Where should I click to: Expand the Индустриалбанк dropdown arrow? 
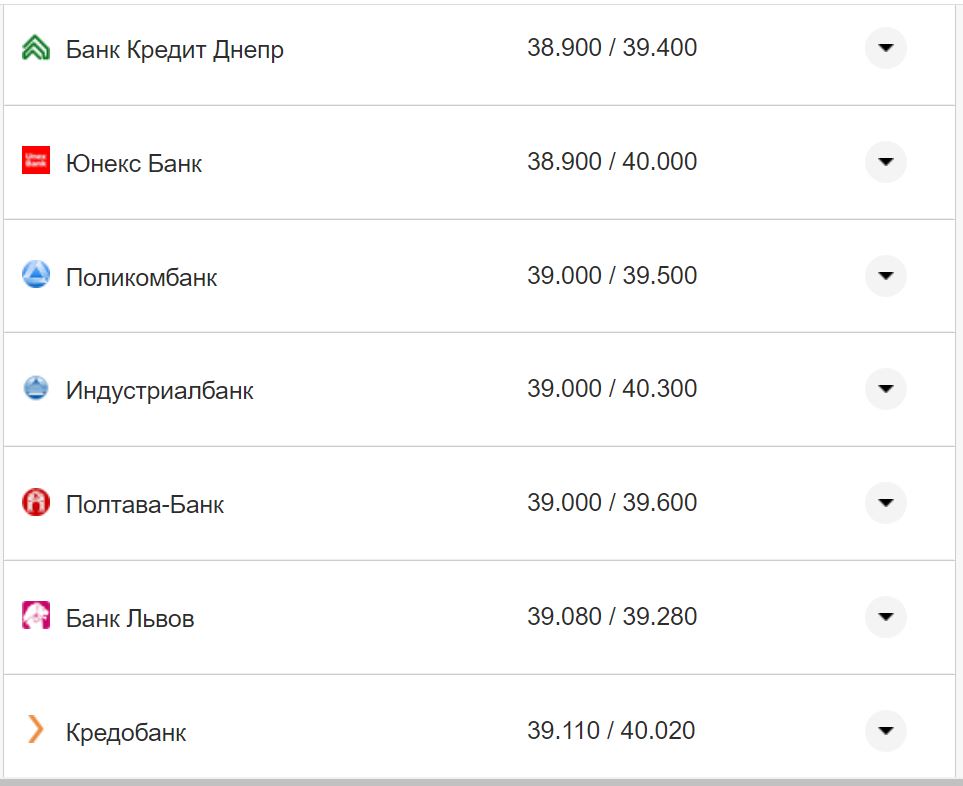884,389
